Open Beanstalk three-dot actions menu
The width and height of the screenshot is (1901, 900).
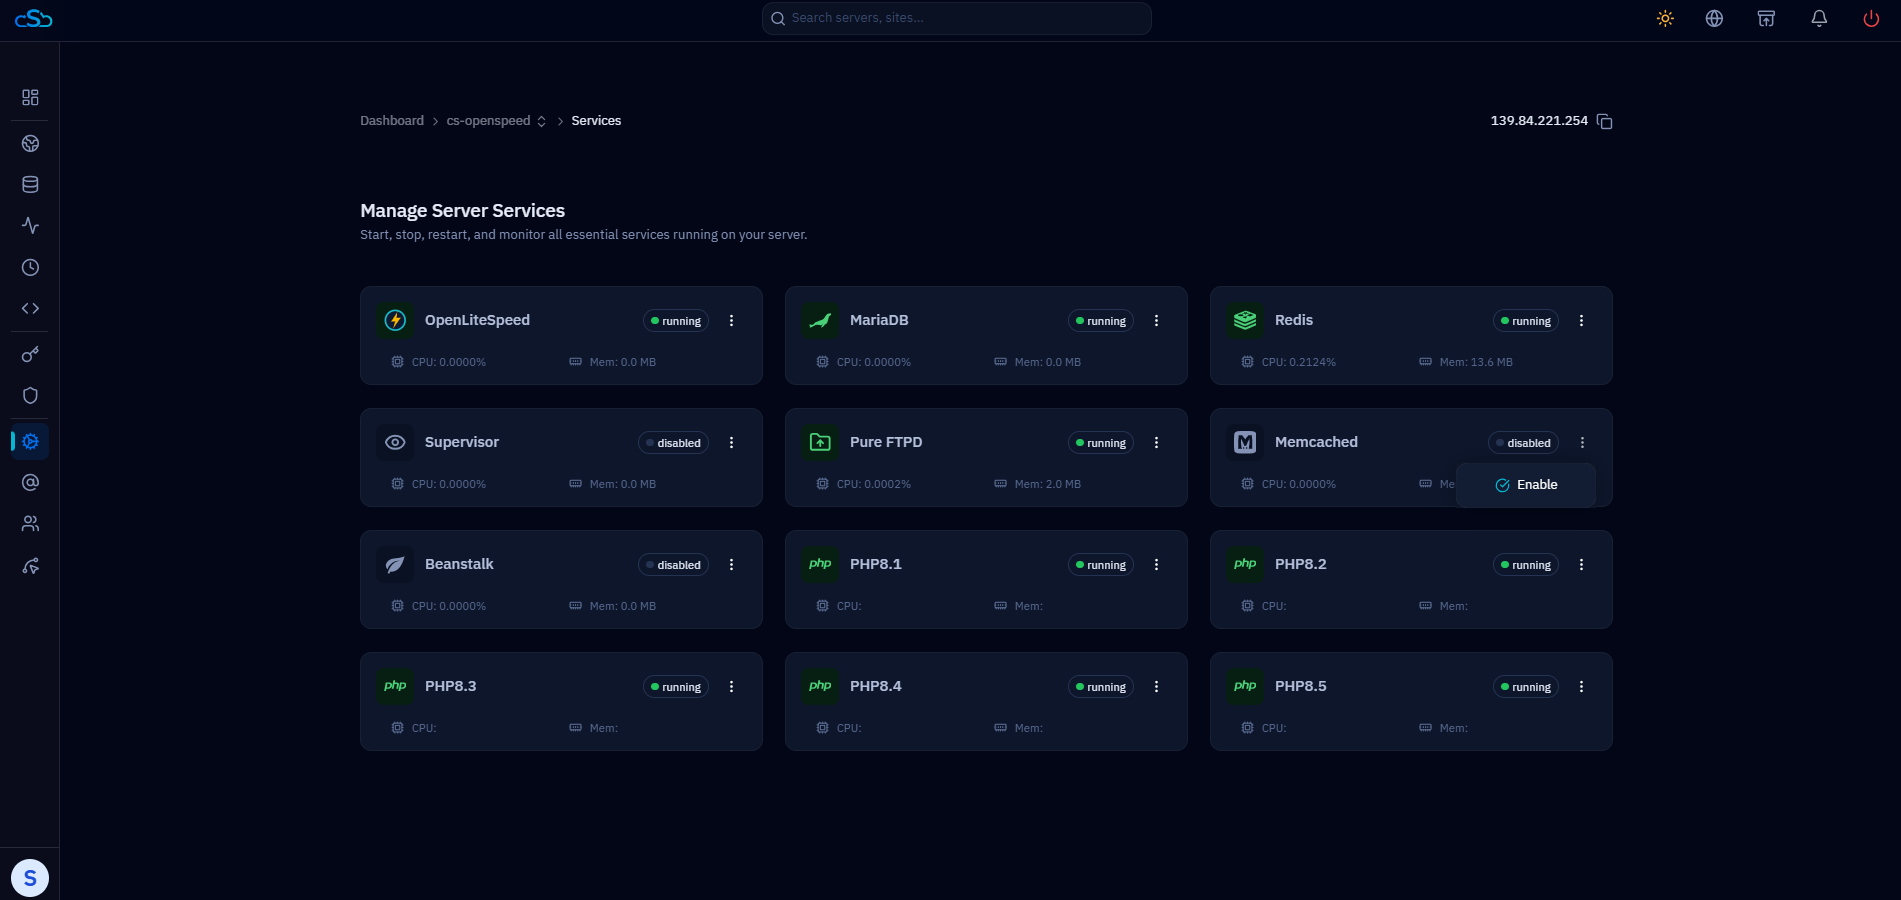(x=731, y=564)
